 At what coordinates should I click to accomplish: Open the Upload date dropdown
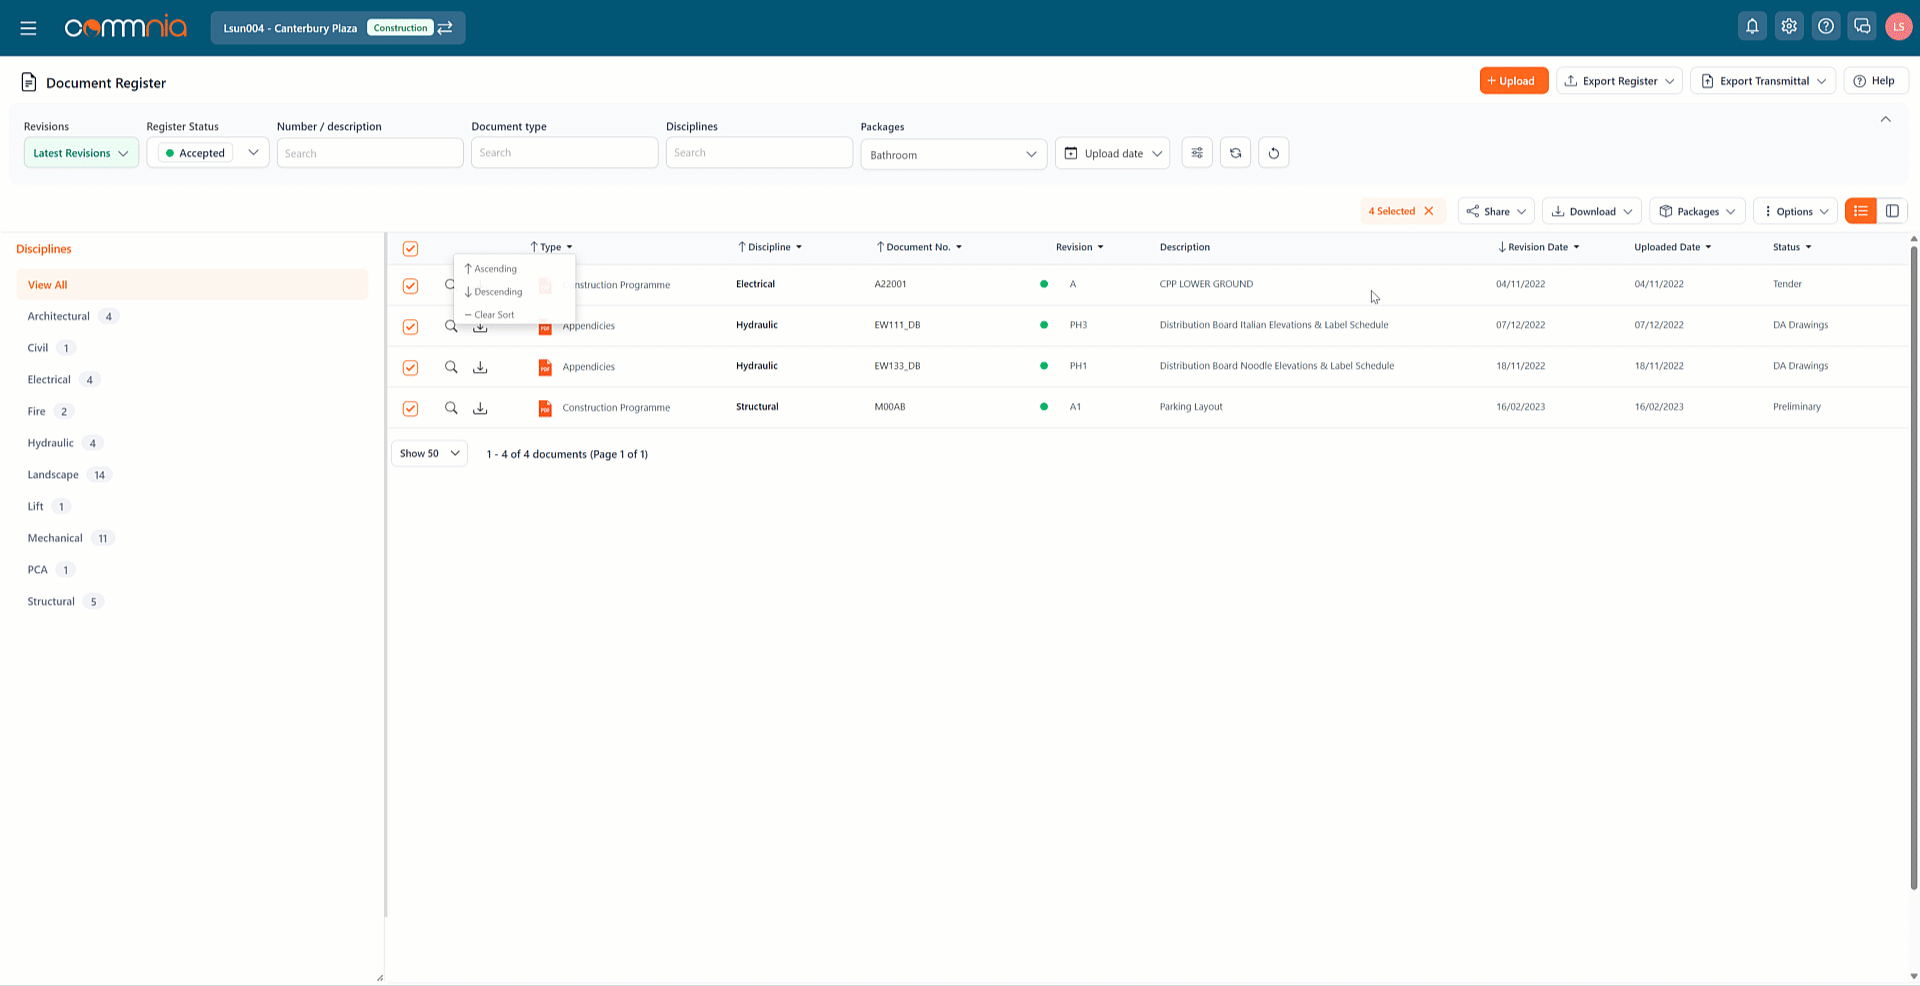pos(1112,153)
